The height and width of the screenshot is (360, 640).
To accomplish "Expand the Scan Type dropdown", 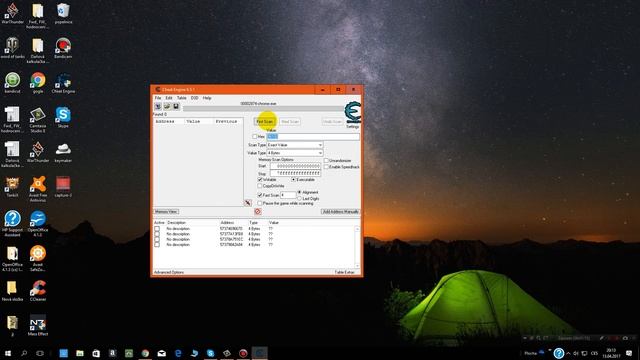I will tap(320, 145).
